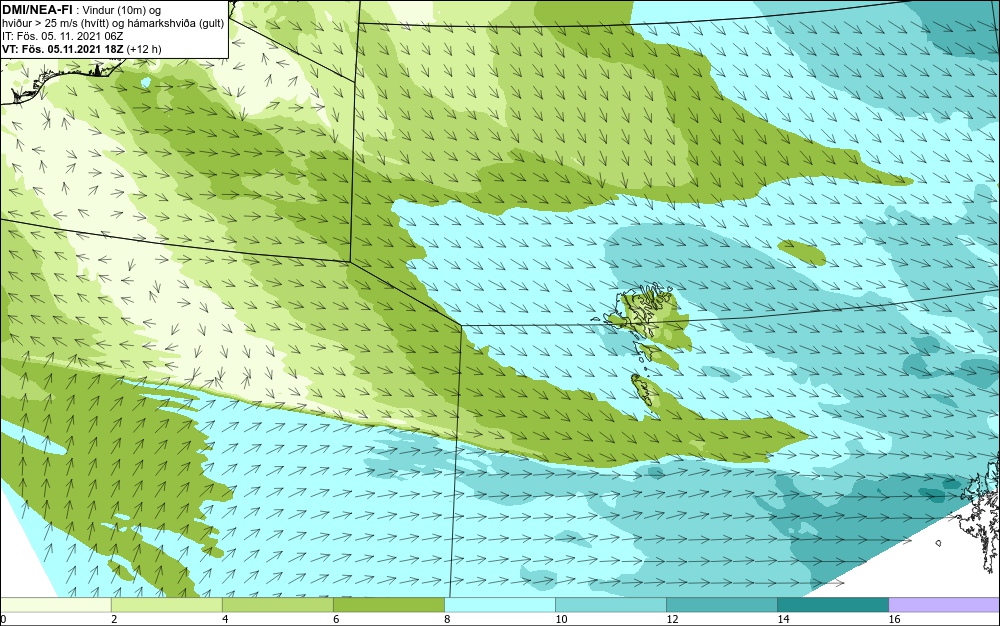Click the 6–8 m/s olive green swatch
This screenshot has height=626, width=1000.
388,604
